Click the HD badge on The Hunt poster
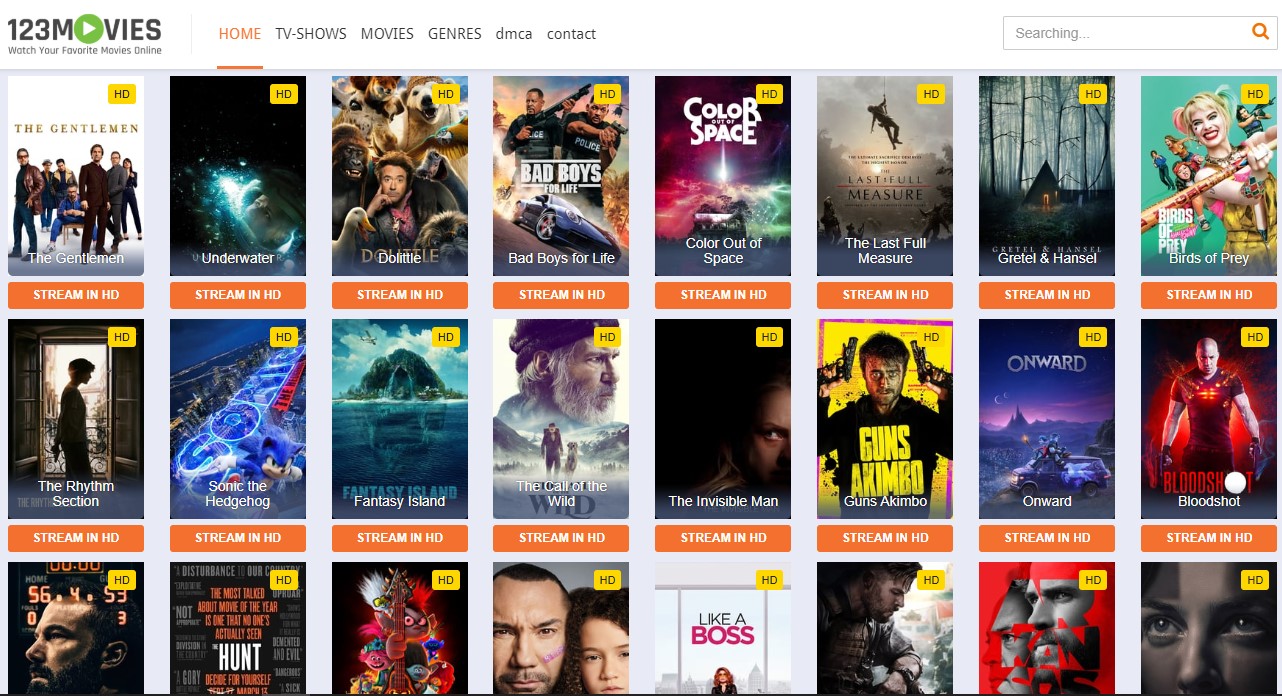This screenshot has width=1282, height=696. pyautogui.click(x=284, y=580)
